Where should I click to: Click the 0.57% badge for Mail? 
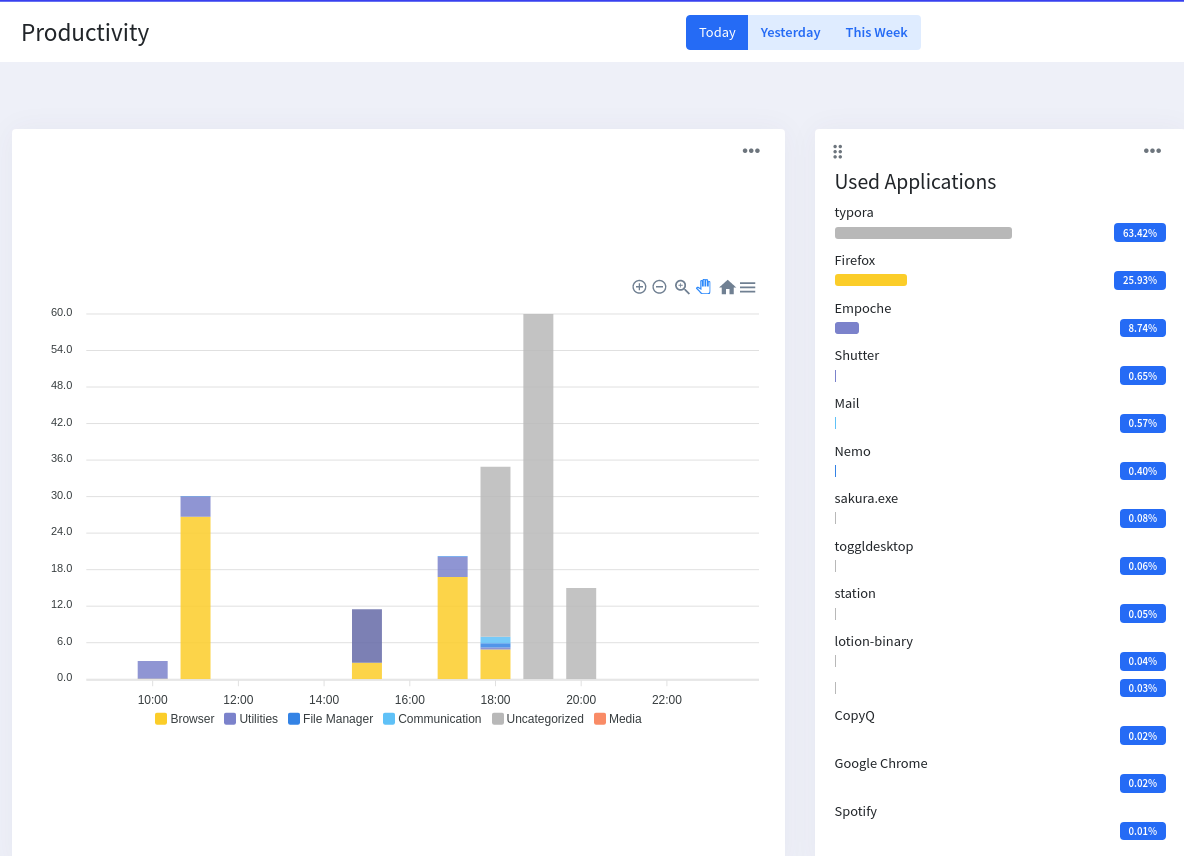click(1142, 423)
